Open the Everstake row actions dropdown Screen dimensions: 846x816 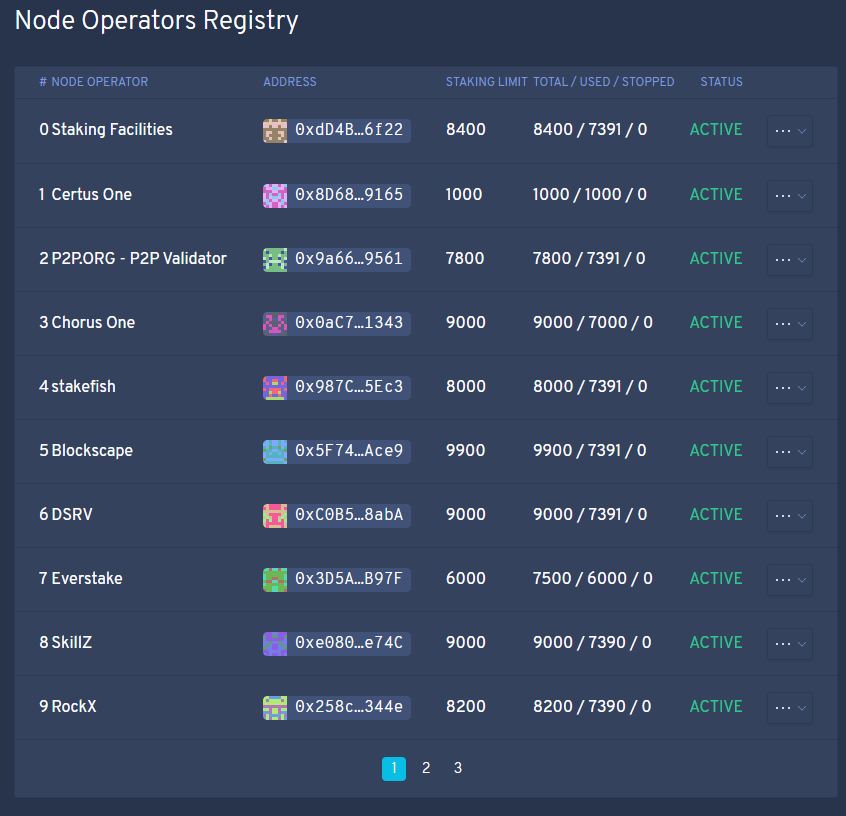(x=790, y=580)
